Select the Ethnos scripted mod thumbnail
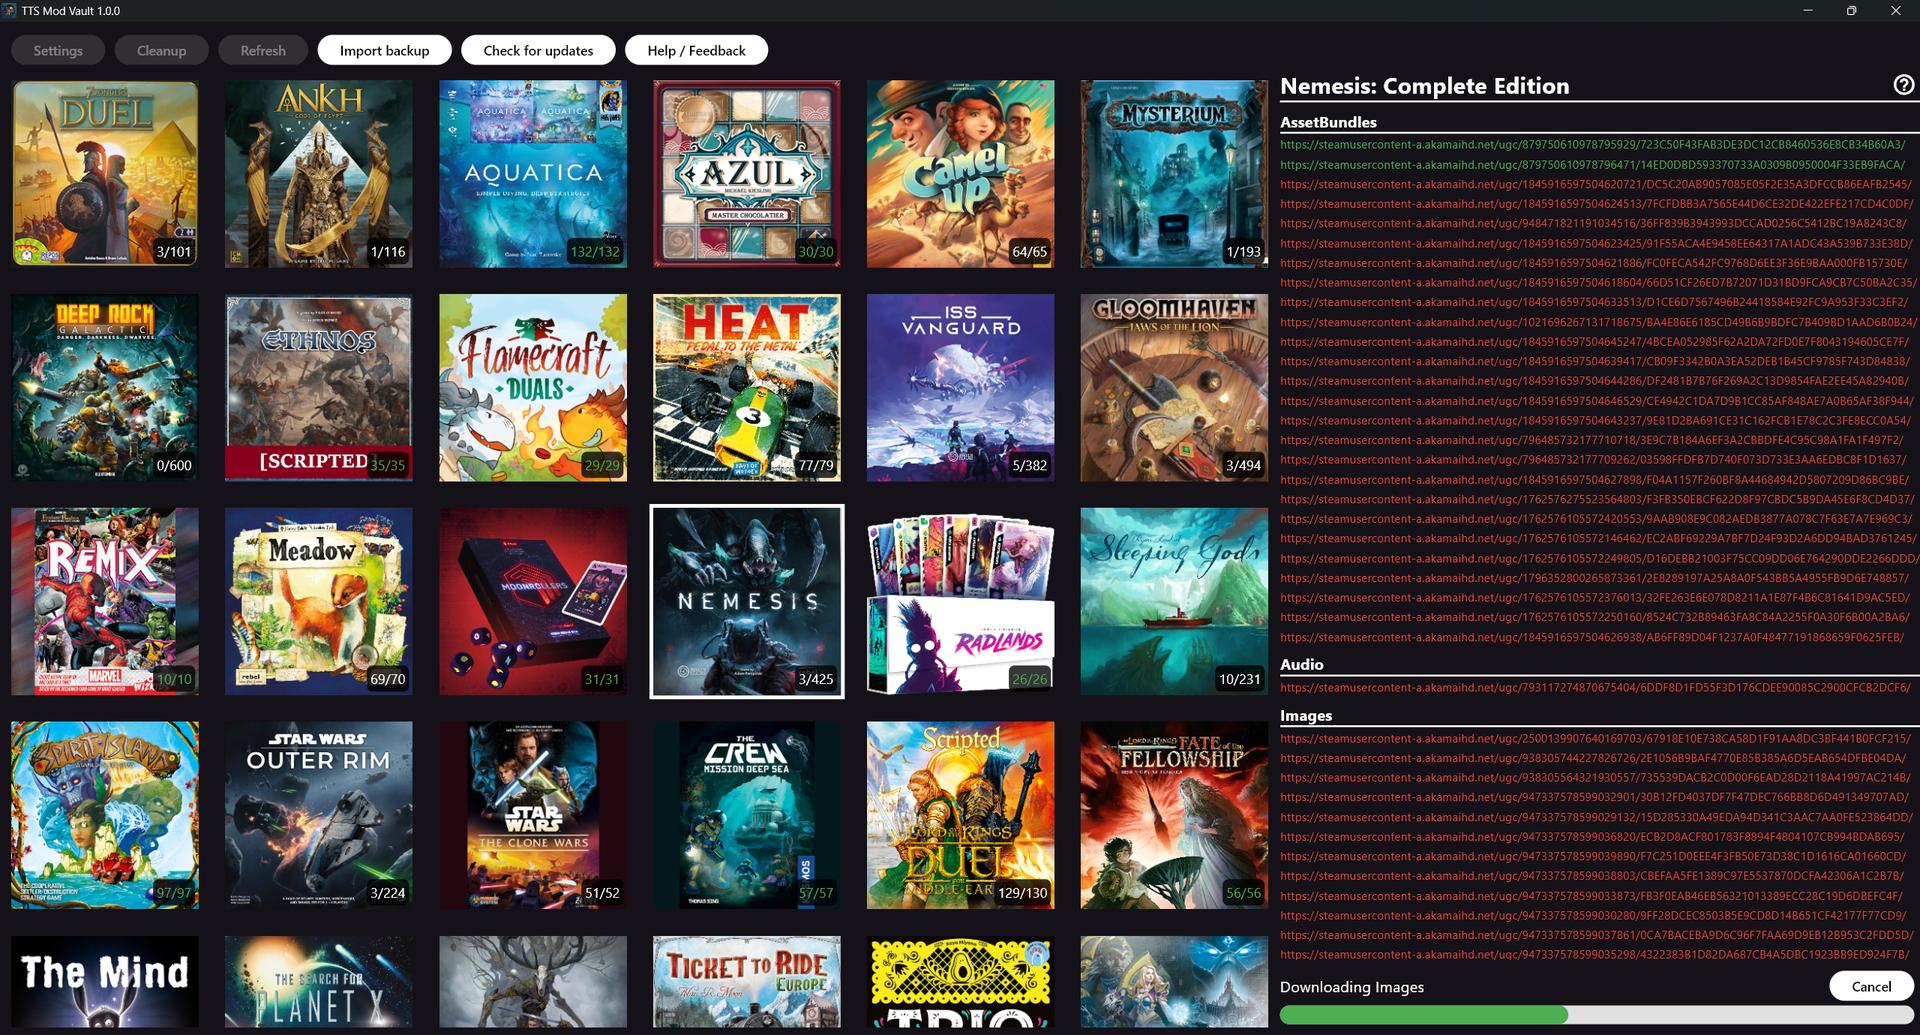The height and width of the screenshot is (1035, 1920). coord(319,388)
